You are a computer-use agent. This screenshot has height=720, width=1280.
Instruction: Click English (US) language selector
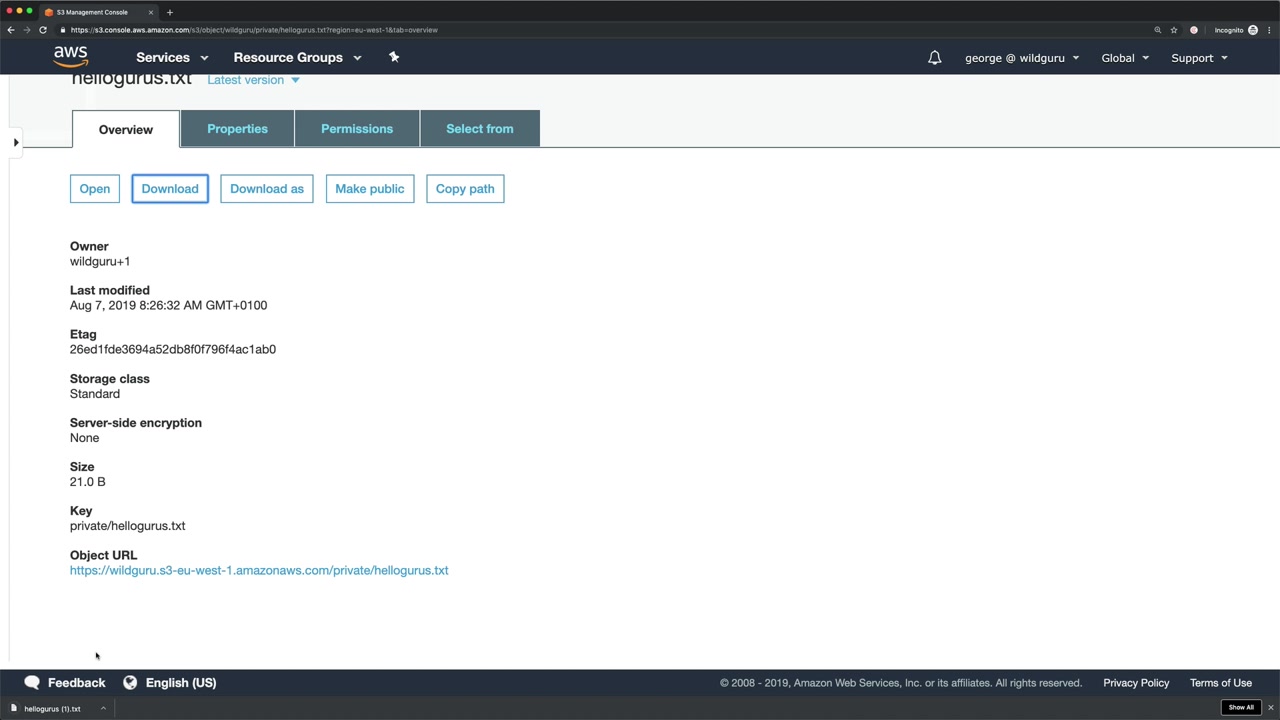point(181,682)
